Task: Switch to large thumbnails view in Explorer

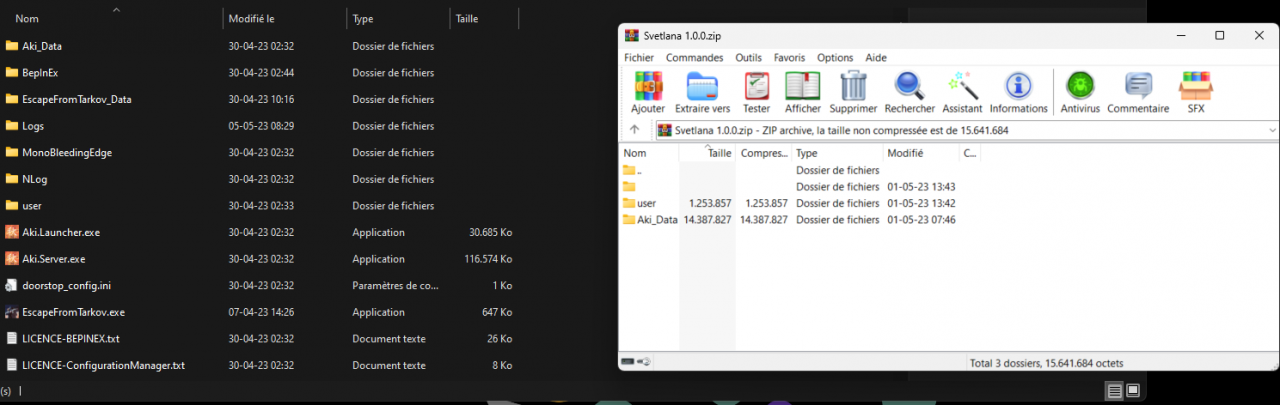Action: (1133, 390)
